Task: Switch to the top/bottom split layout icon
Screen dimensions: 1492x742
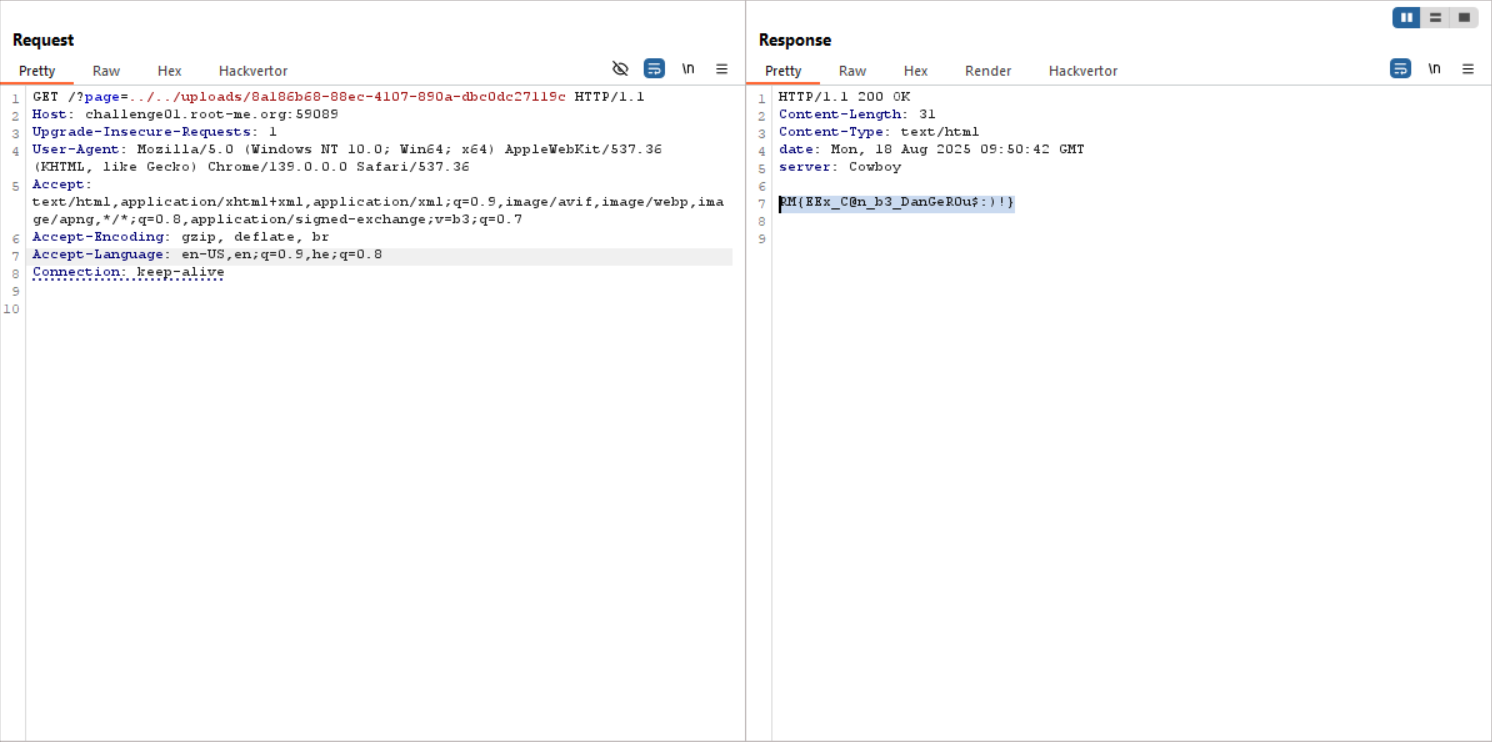Action: click(x=1435, y=17)
